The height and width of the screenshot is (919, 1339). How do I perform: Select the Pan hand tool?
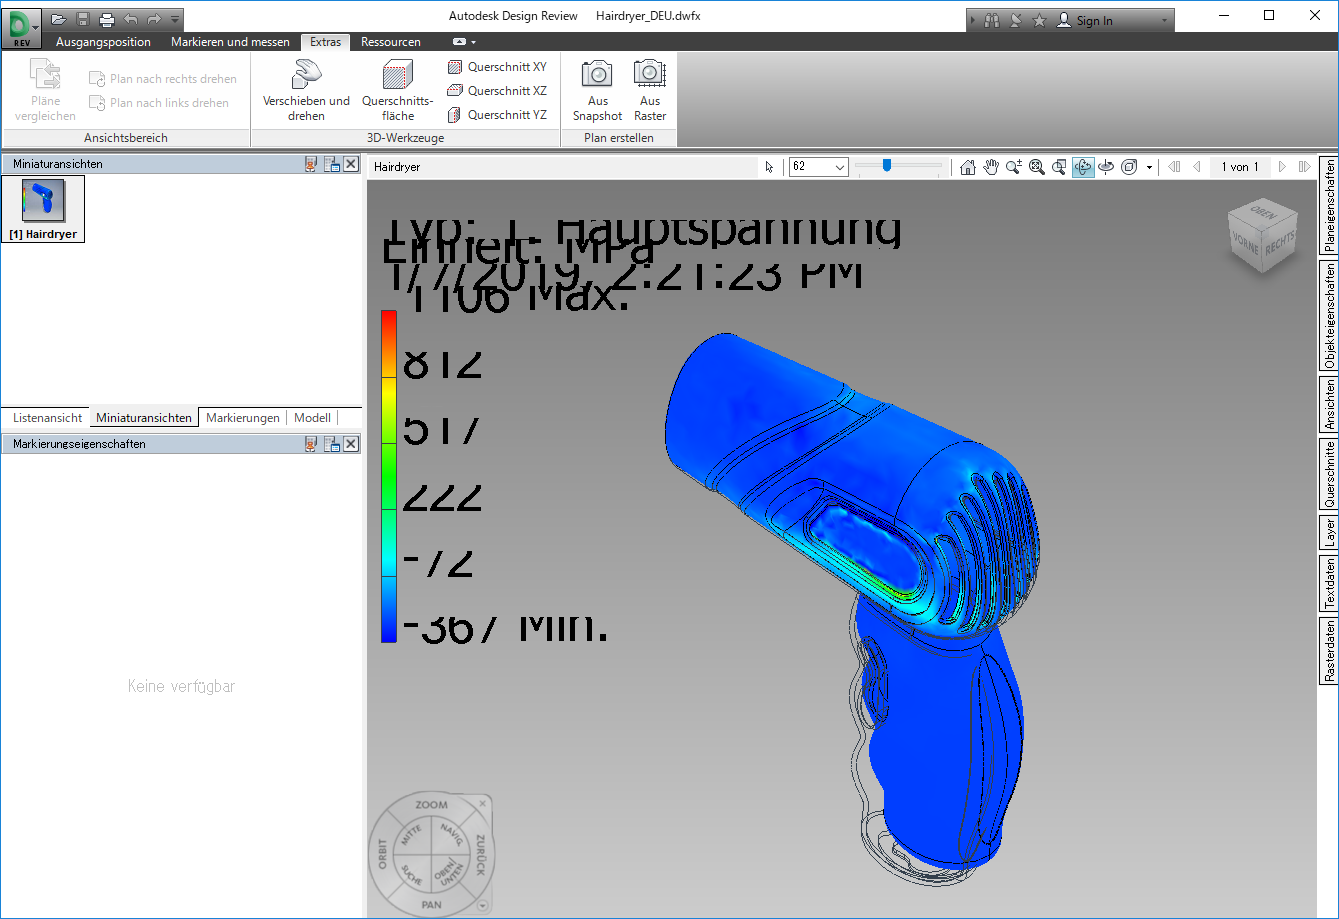click(991, 167)
